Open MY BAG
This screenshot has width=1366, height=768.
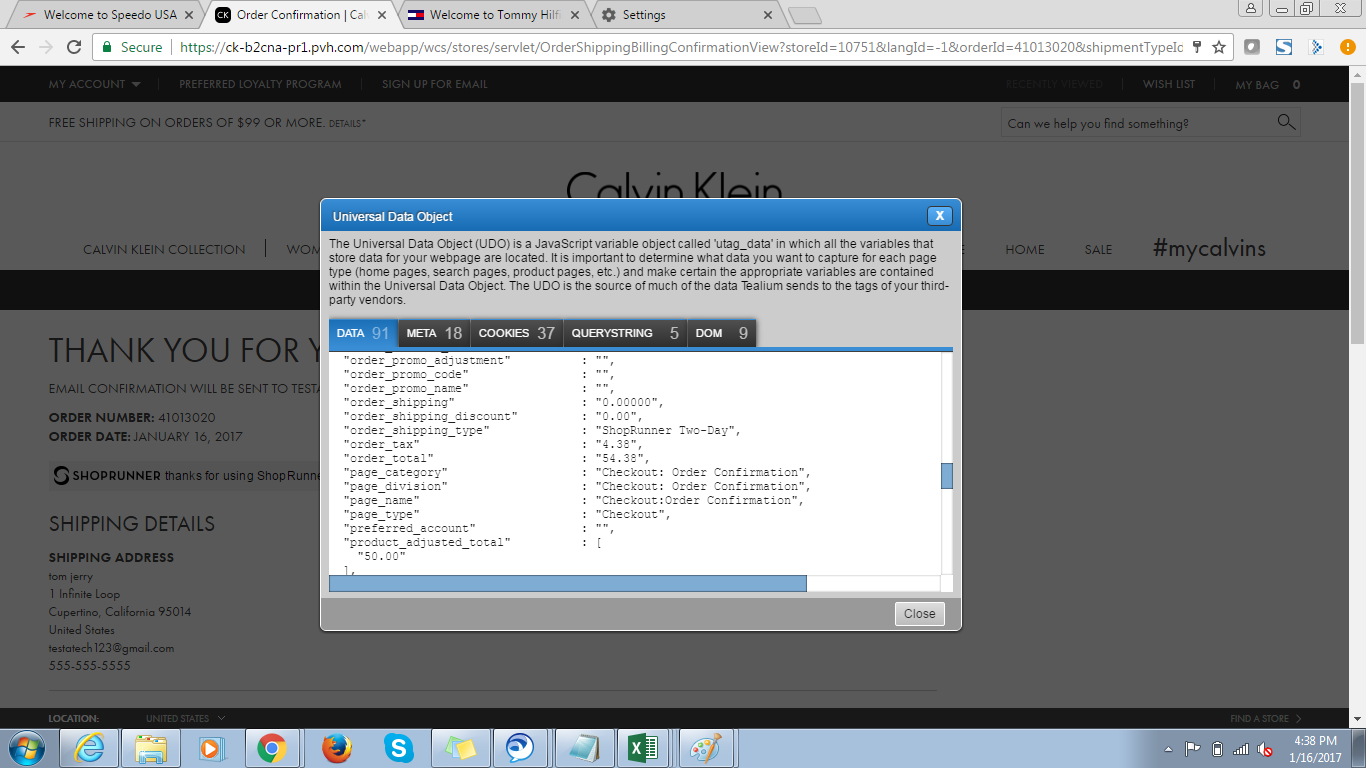pos(1268,85)
